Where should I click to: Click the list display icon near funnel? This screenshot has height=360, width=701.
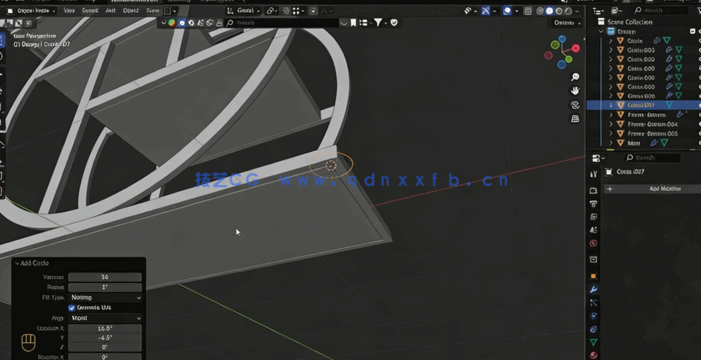click(x=363, y=22)
